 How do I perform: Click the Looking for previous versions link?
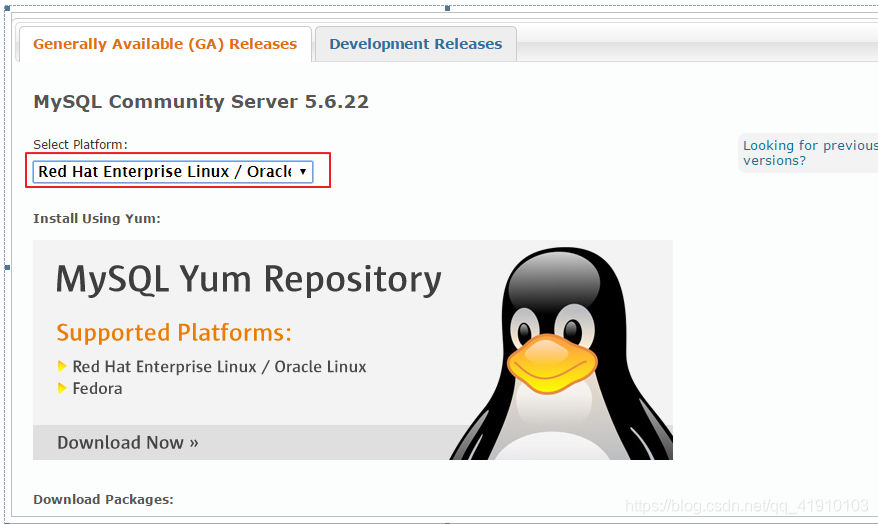tap(810, 153)
